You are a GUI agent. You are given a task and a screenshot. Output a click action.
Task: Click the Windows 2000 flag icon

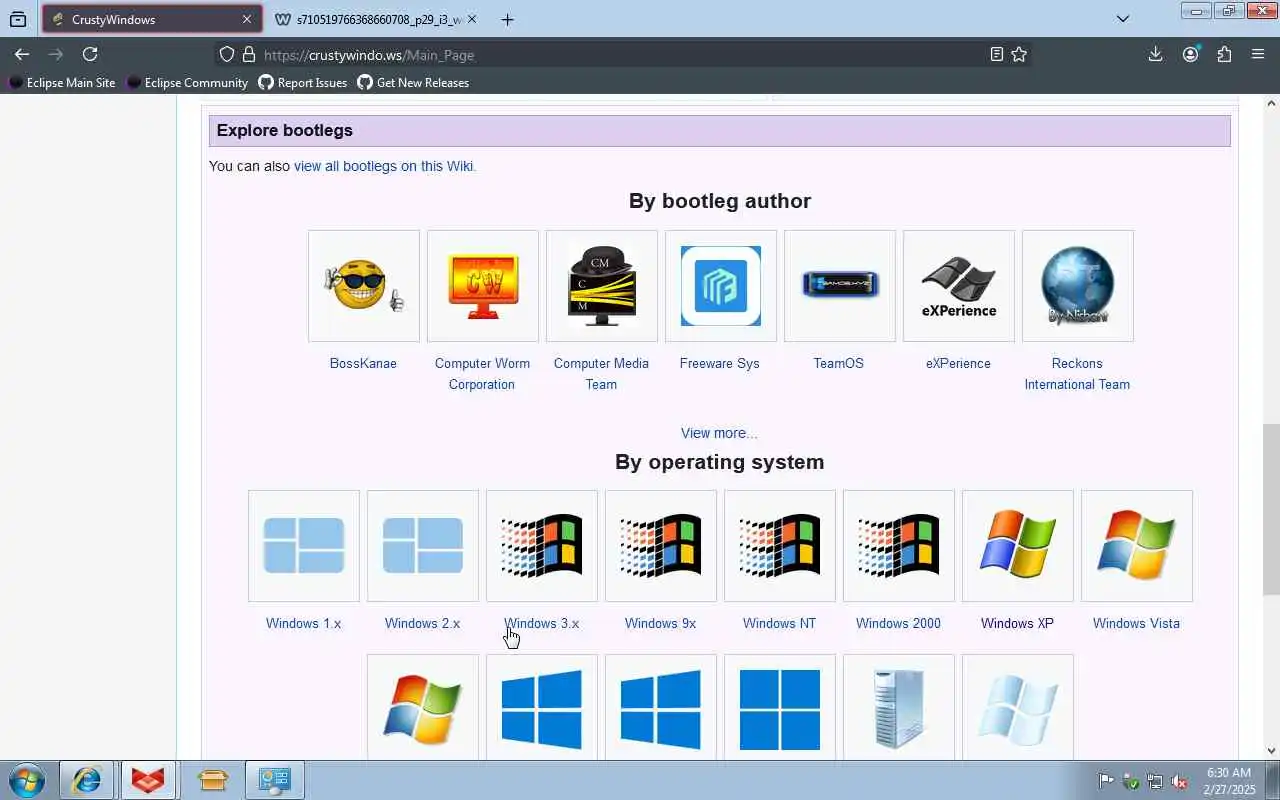(x=898, y=546)
